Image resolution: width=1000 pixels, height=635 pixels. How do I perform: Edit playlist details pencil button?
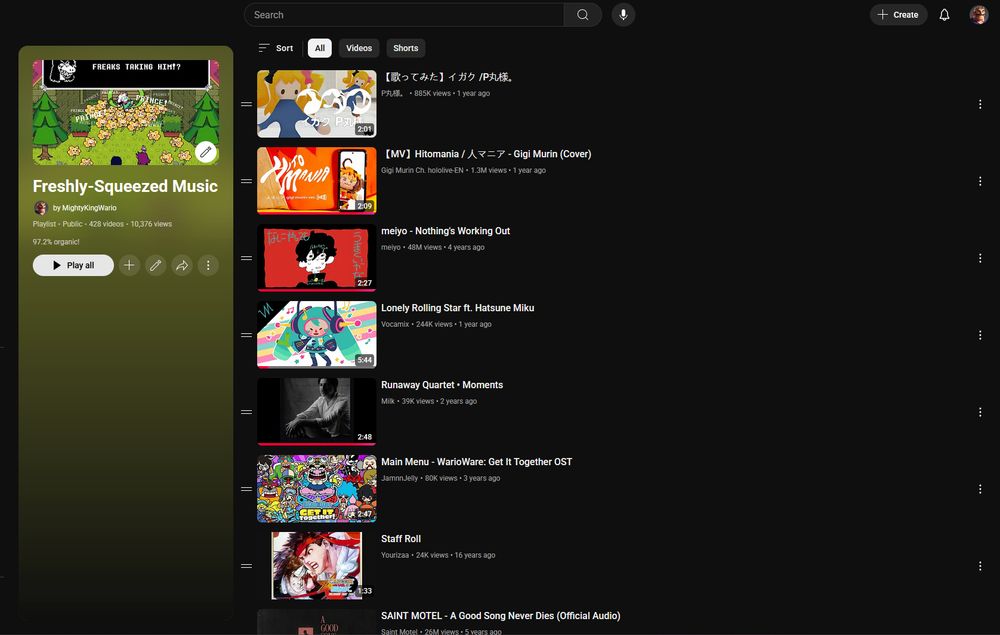coord(156,265)
